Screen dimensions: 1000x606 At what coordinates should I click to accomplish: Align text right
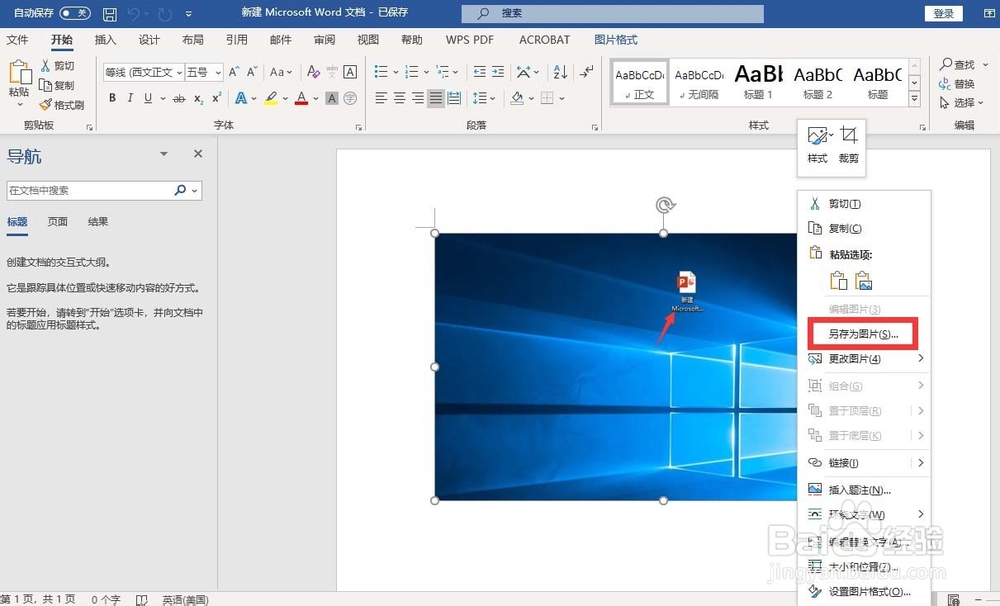tap(418, 98)
